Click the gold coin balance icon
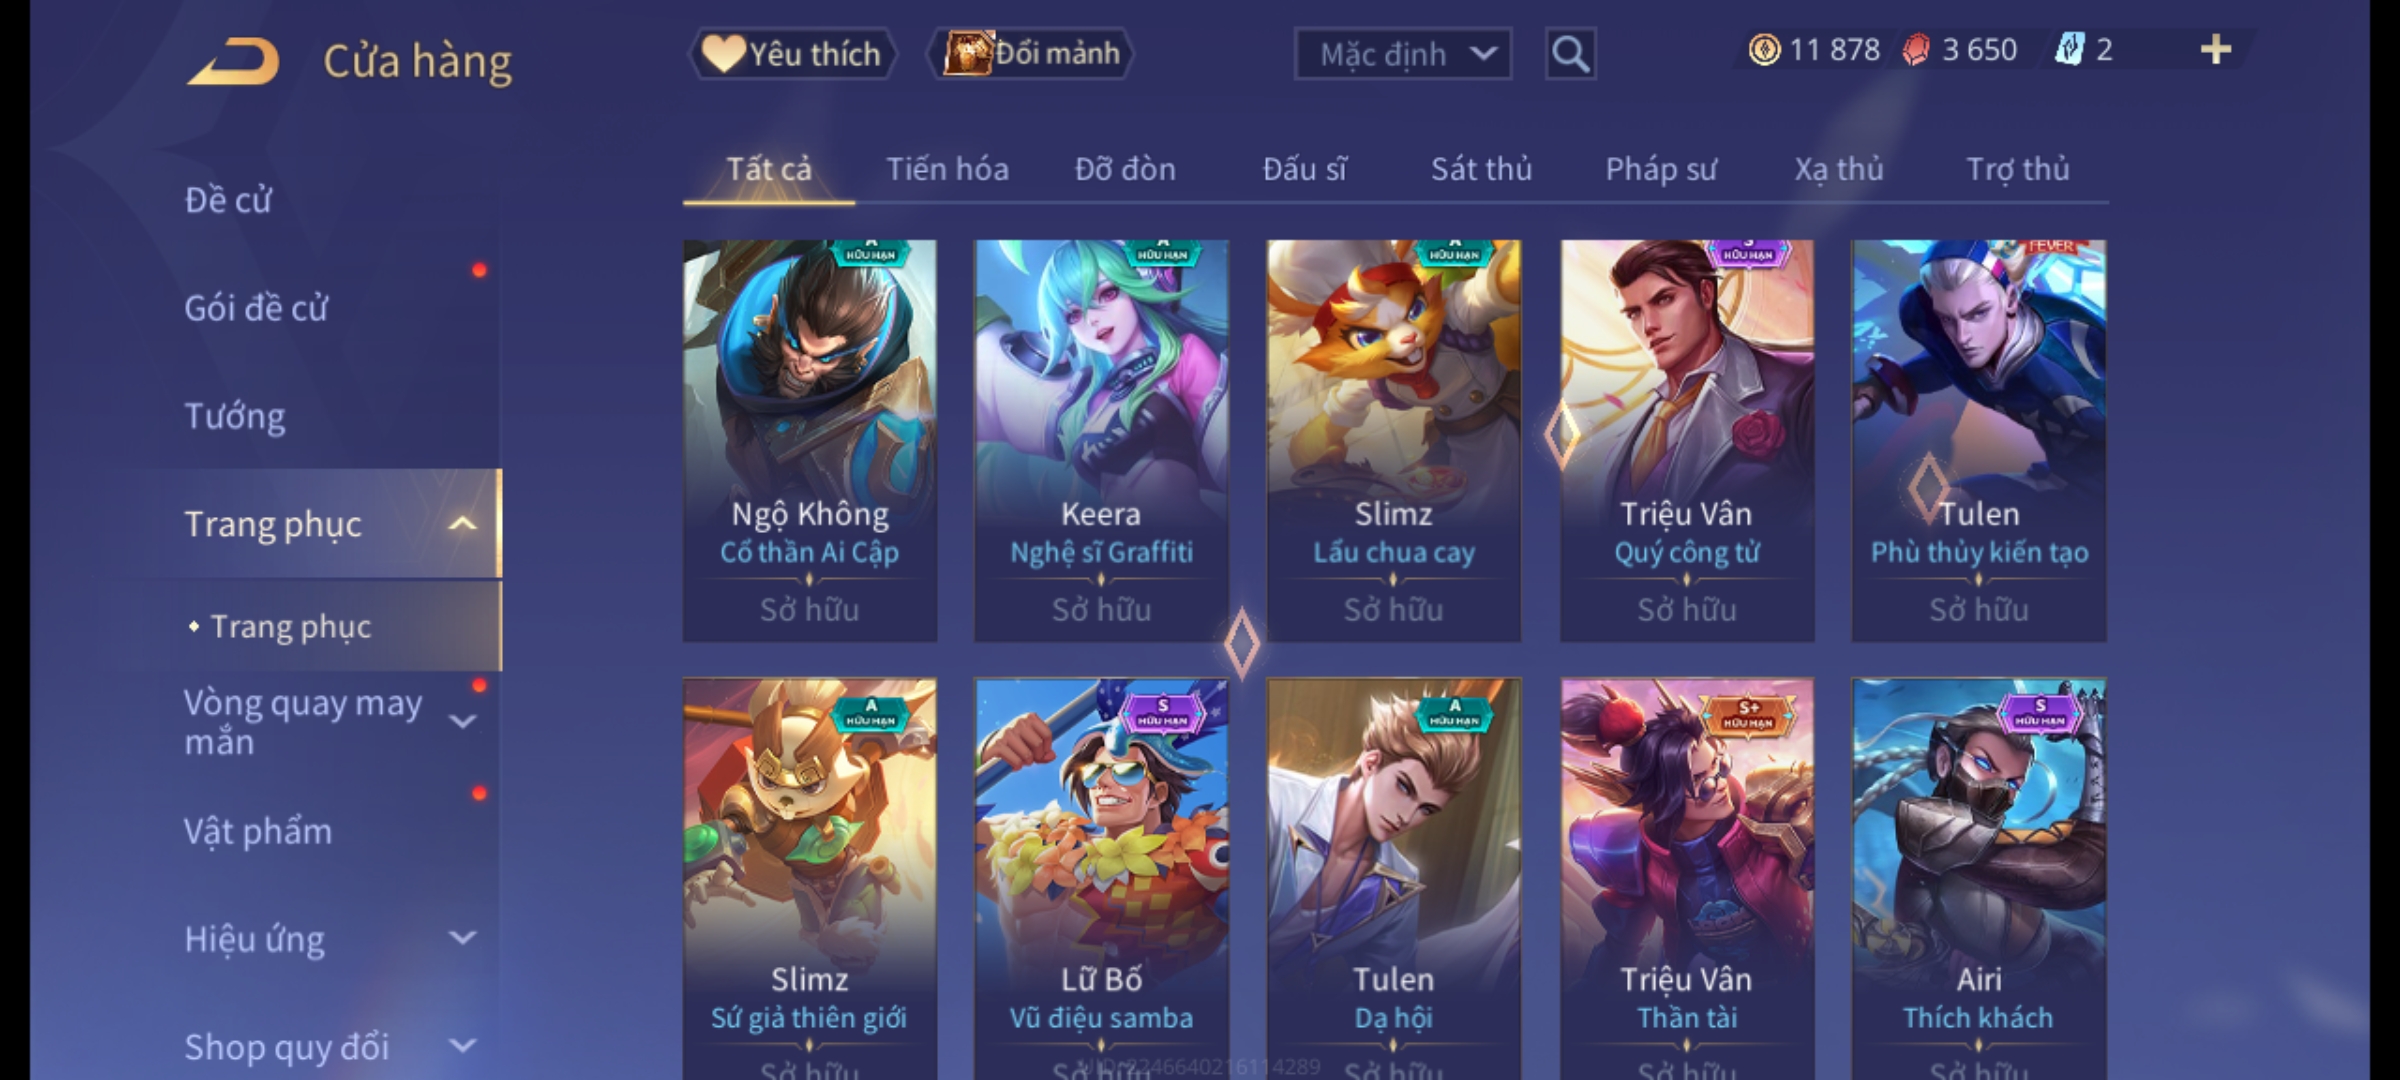Screen dimensions: 2400x1080 click(1764, 50)
